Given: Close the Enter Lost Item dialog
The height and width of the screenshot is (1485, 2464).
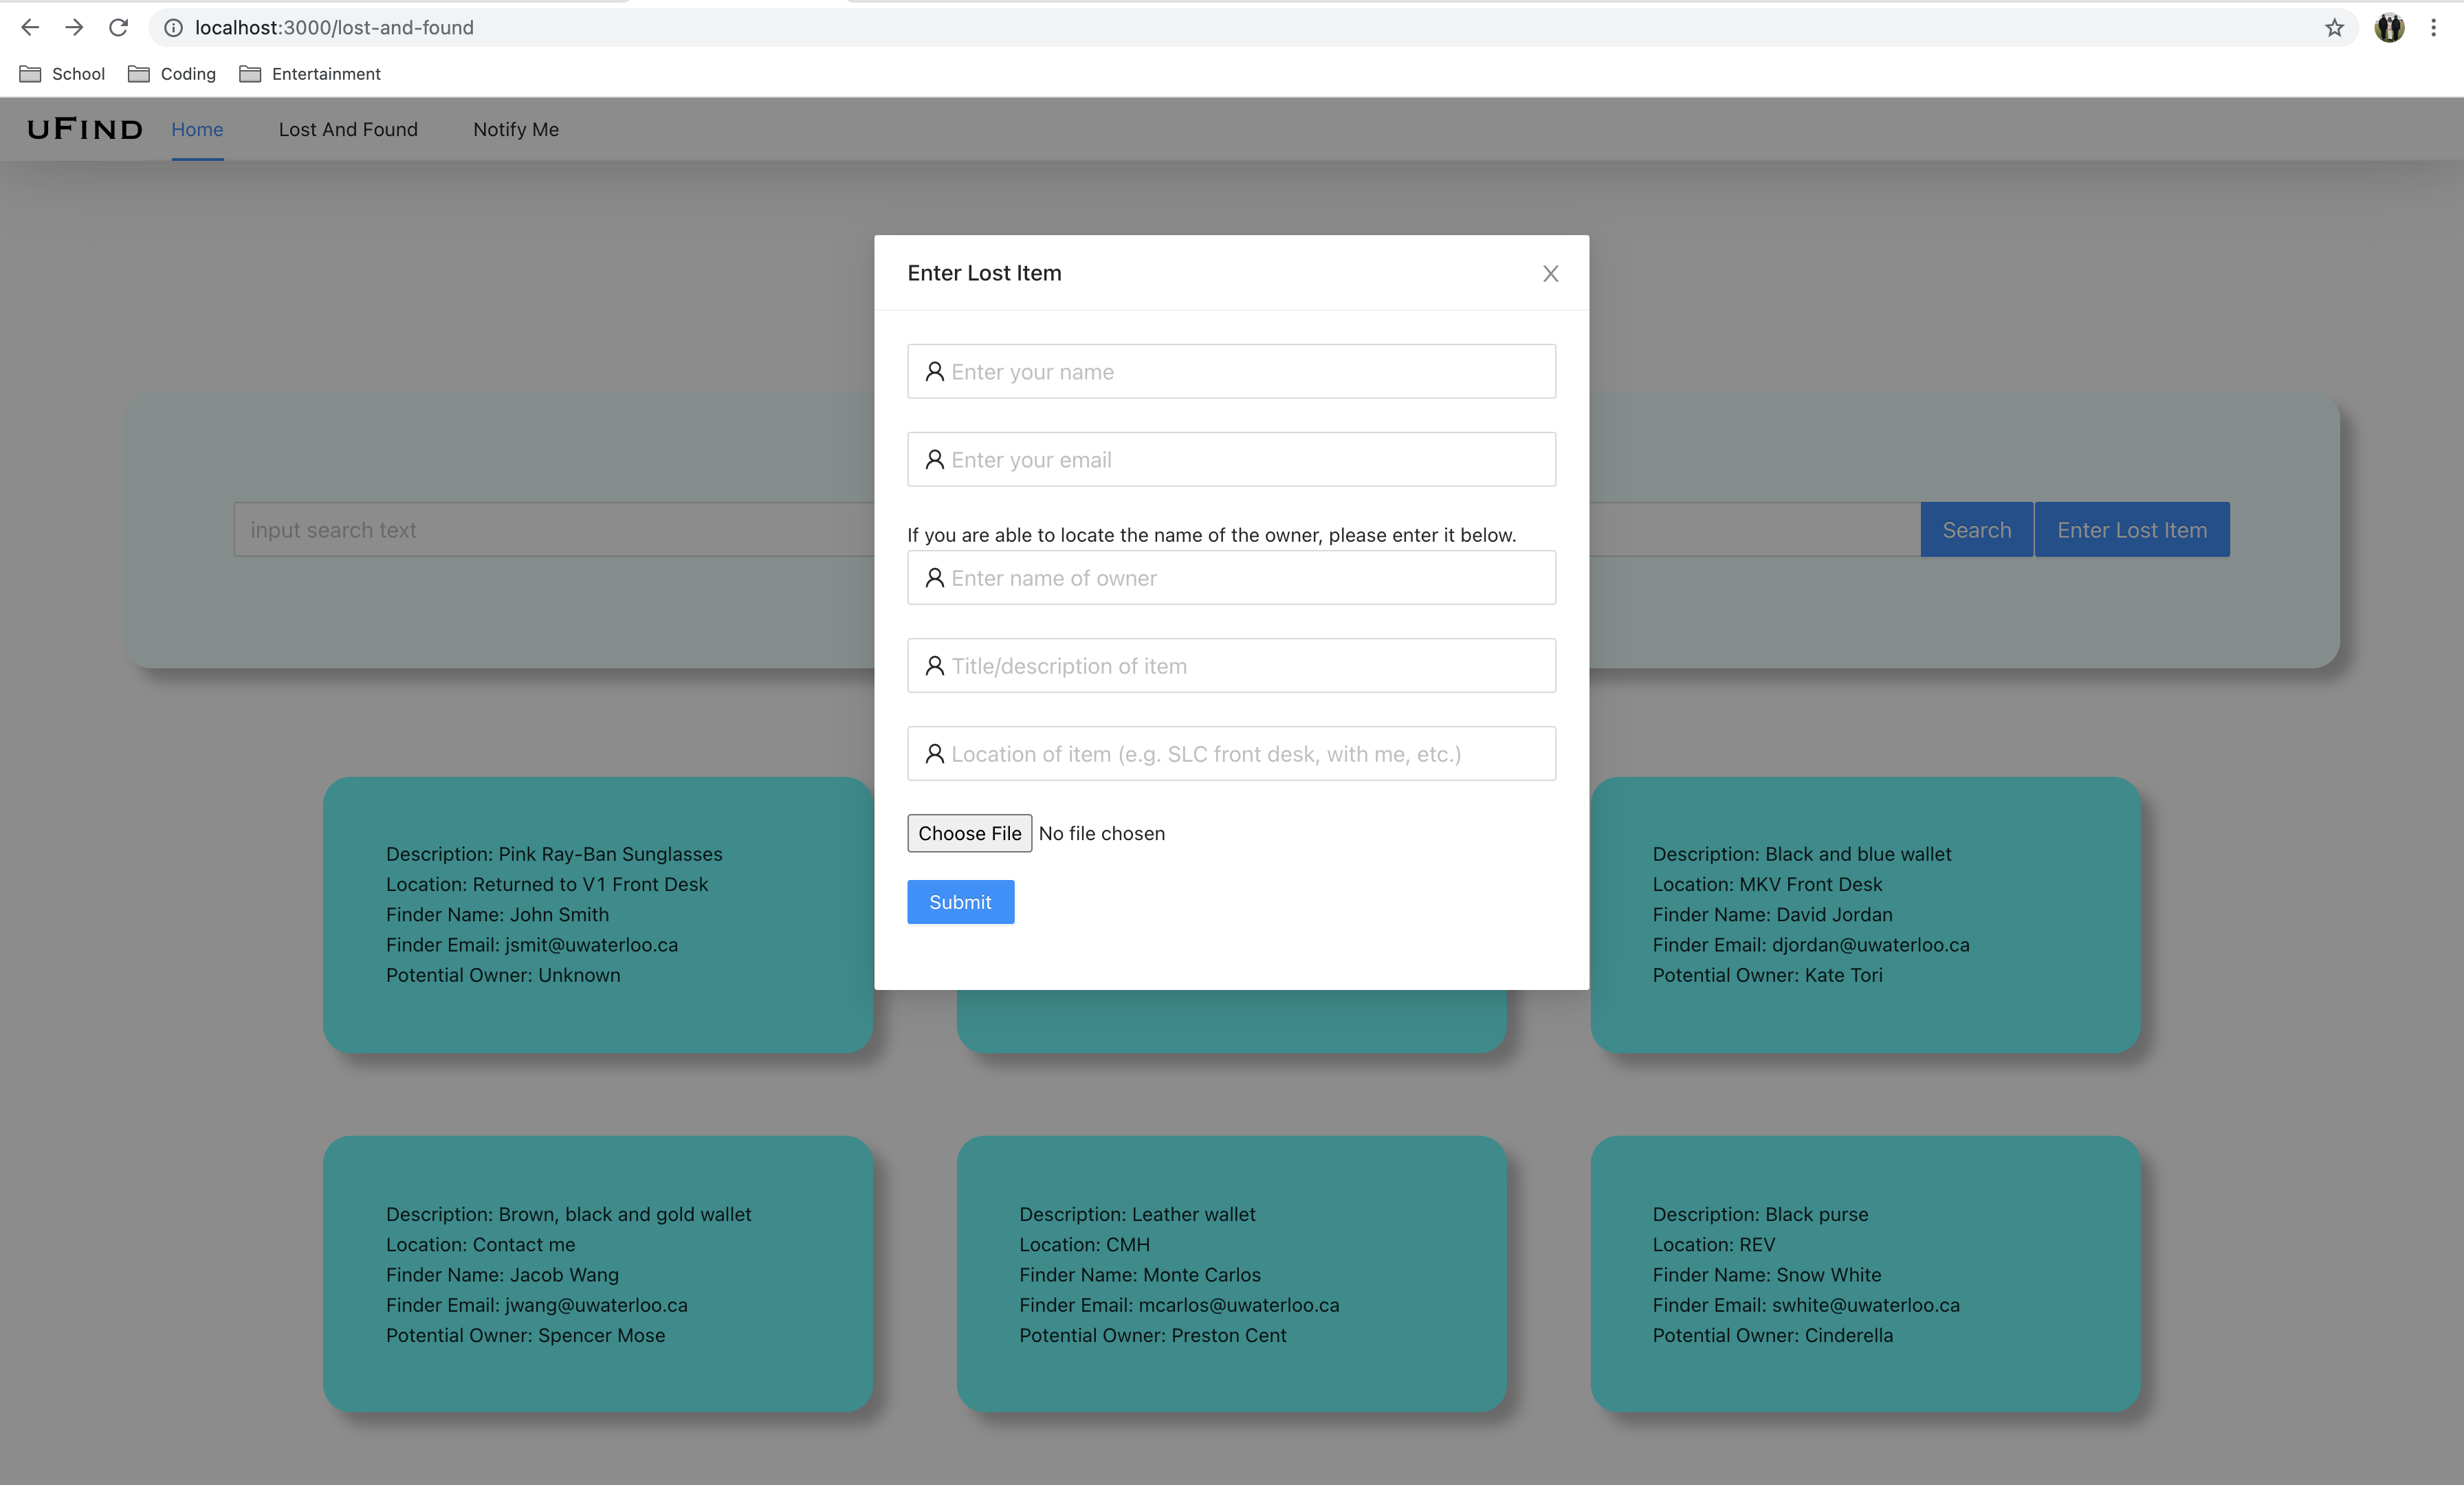Looking at the screenshot, I should [x=1550, y=273].
